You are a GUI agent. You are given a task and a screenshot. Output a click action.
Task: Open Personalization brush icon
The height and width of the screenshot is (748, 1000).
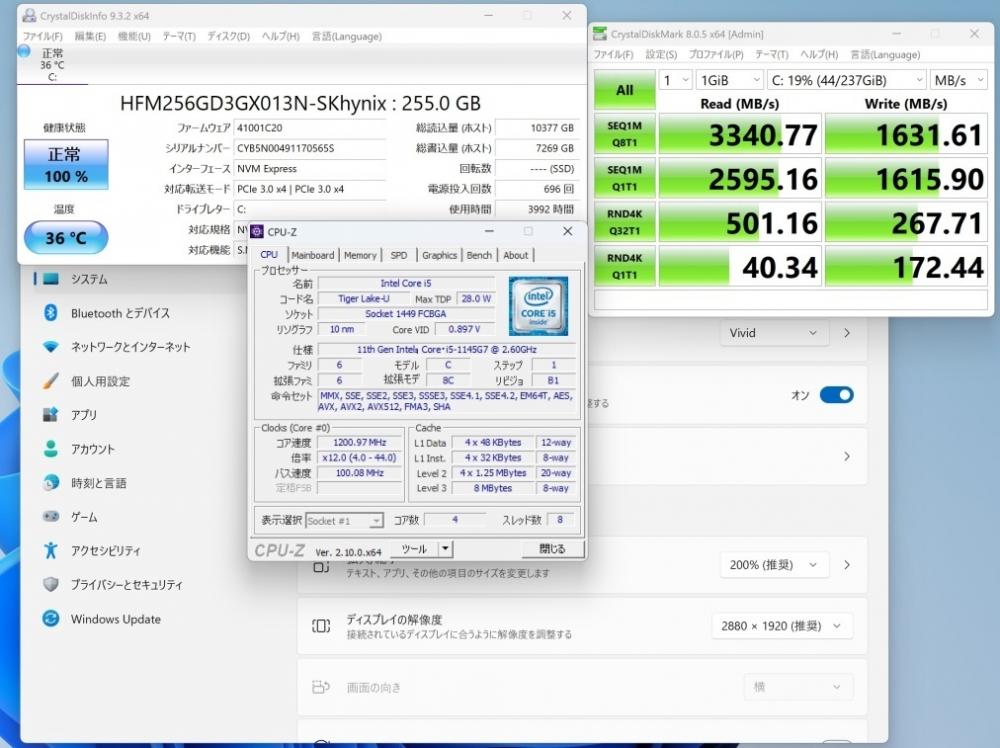point(50,381)
